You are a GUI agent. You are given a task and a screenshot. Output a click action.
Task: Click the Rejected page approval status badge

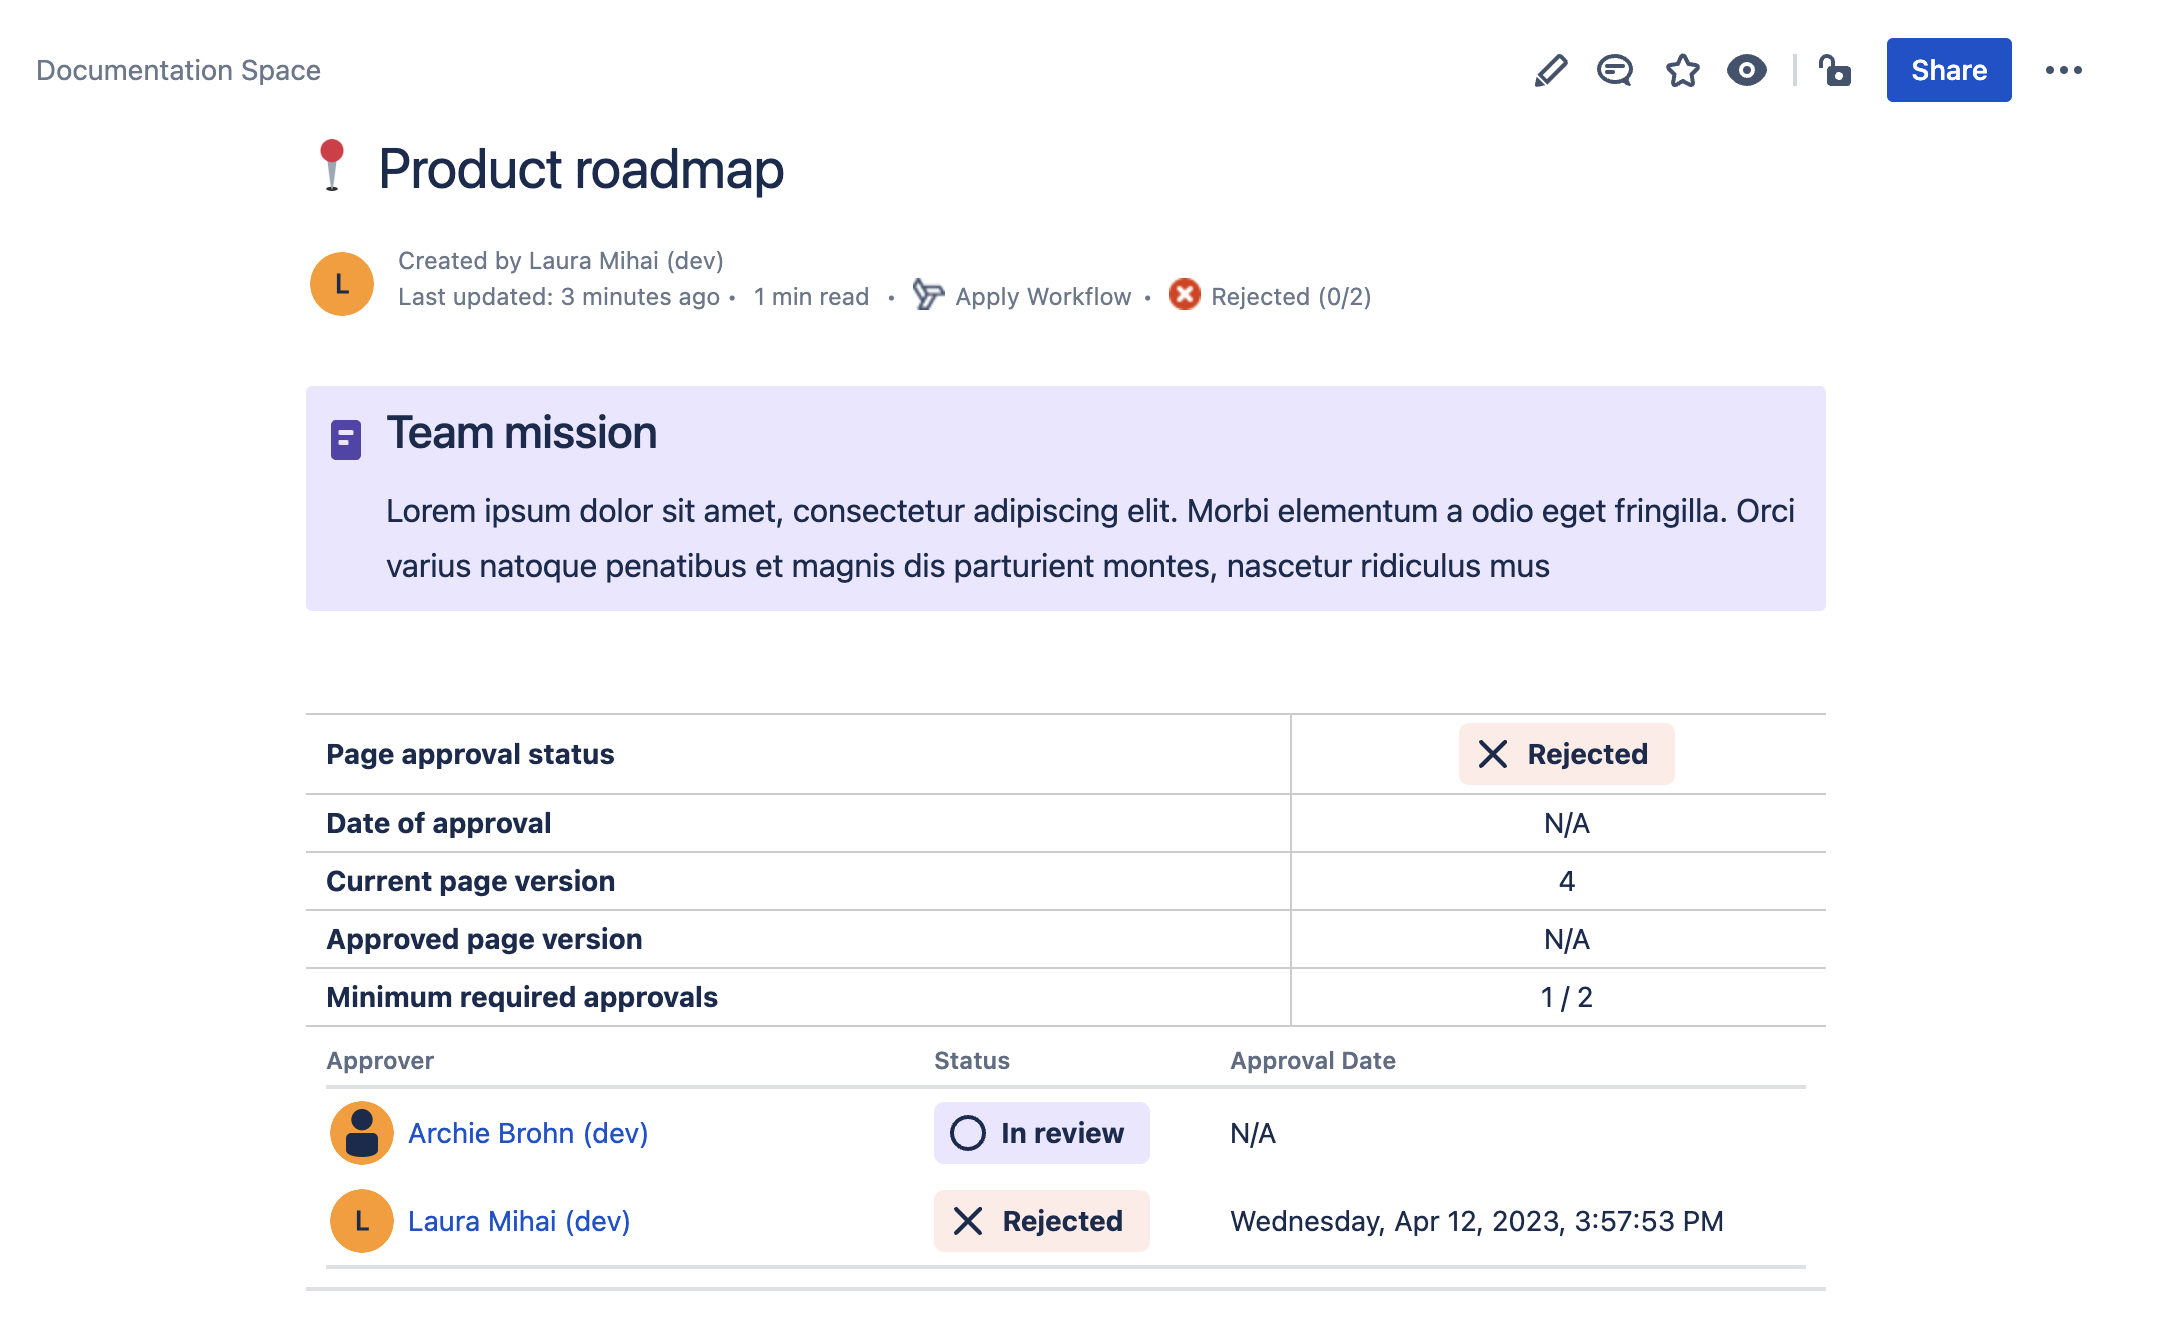click(x=1566, y=754)
